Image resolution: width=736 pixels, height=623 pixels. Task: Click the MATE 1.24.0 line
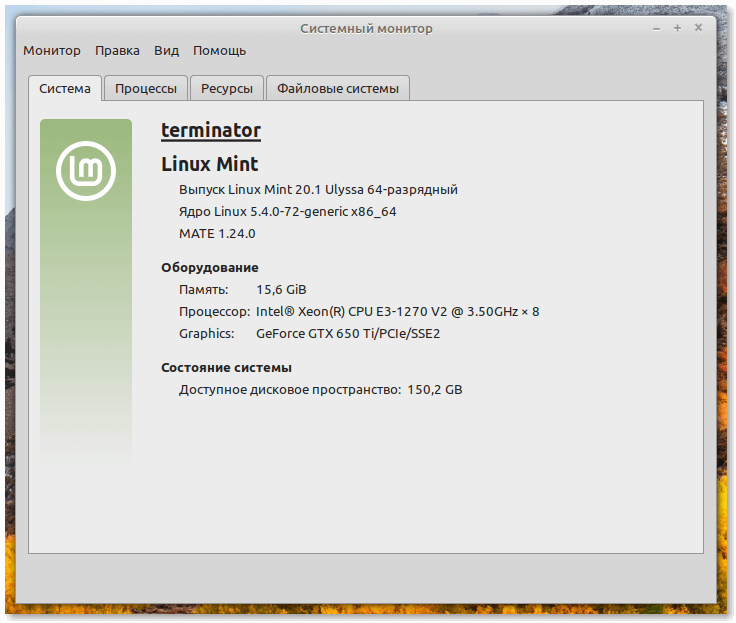click(217, 233)
